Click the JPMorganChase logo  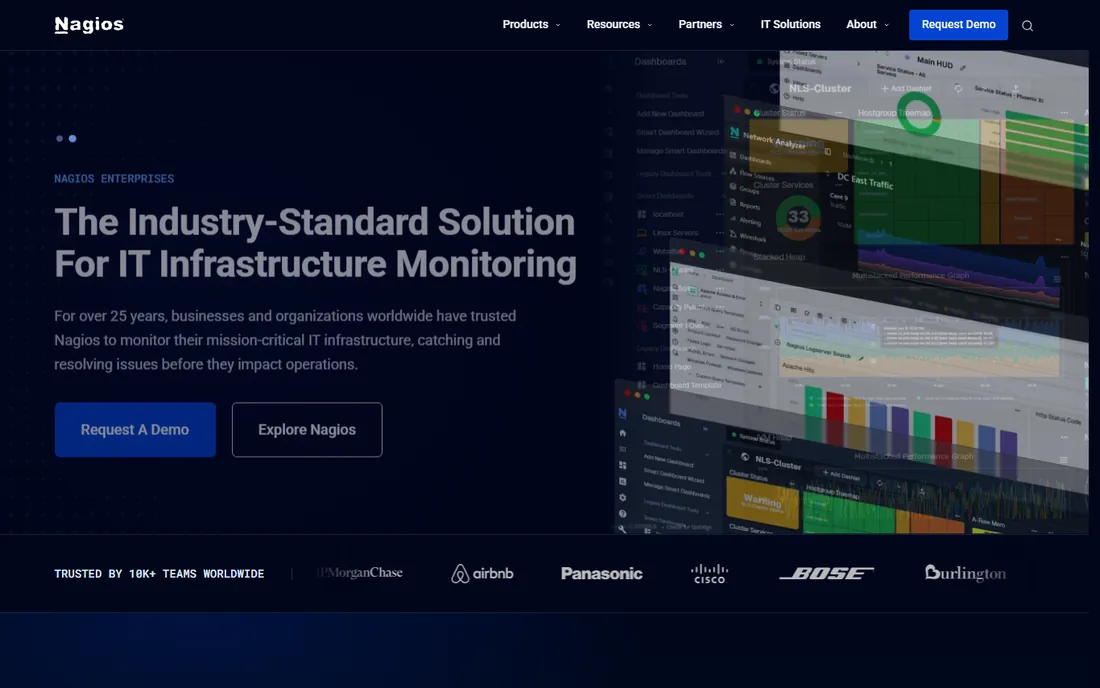point(360,573)
